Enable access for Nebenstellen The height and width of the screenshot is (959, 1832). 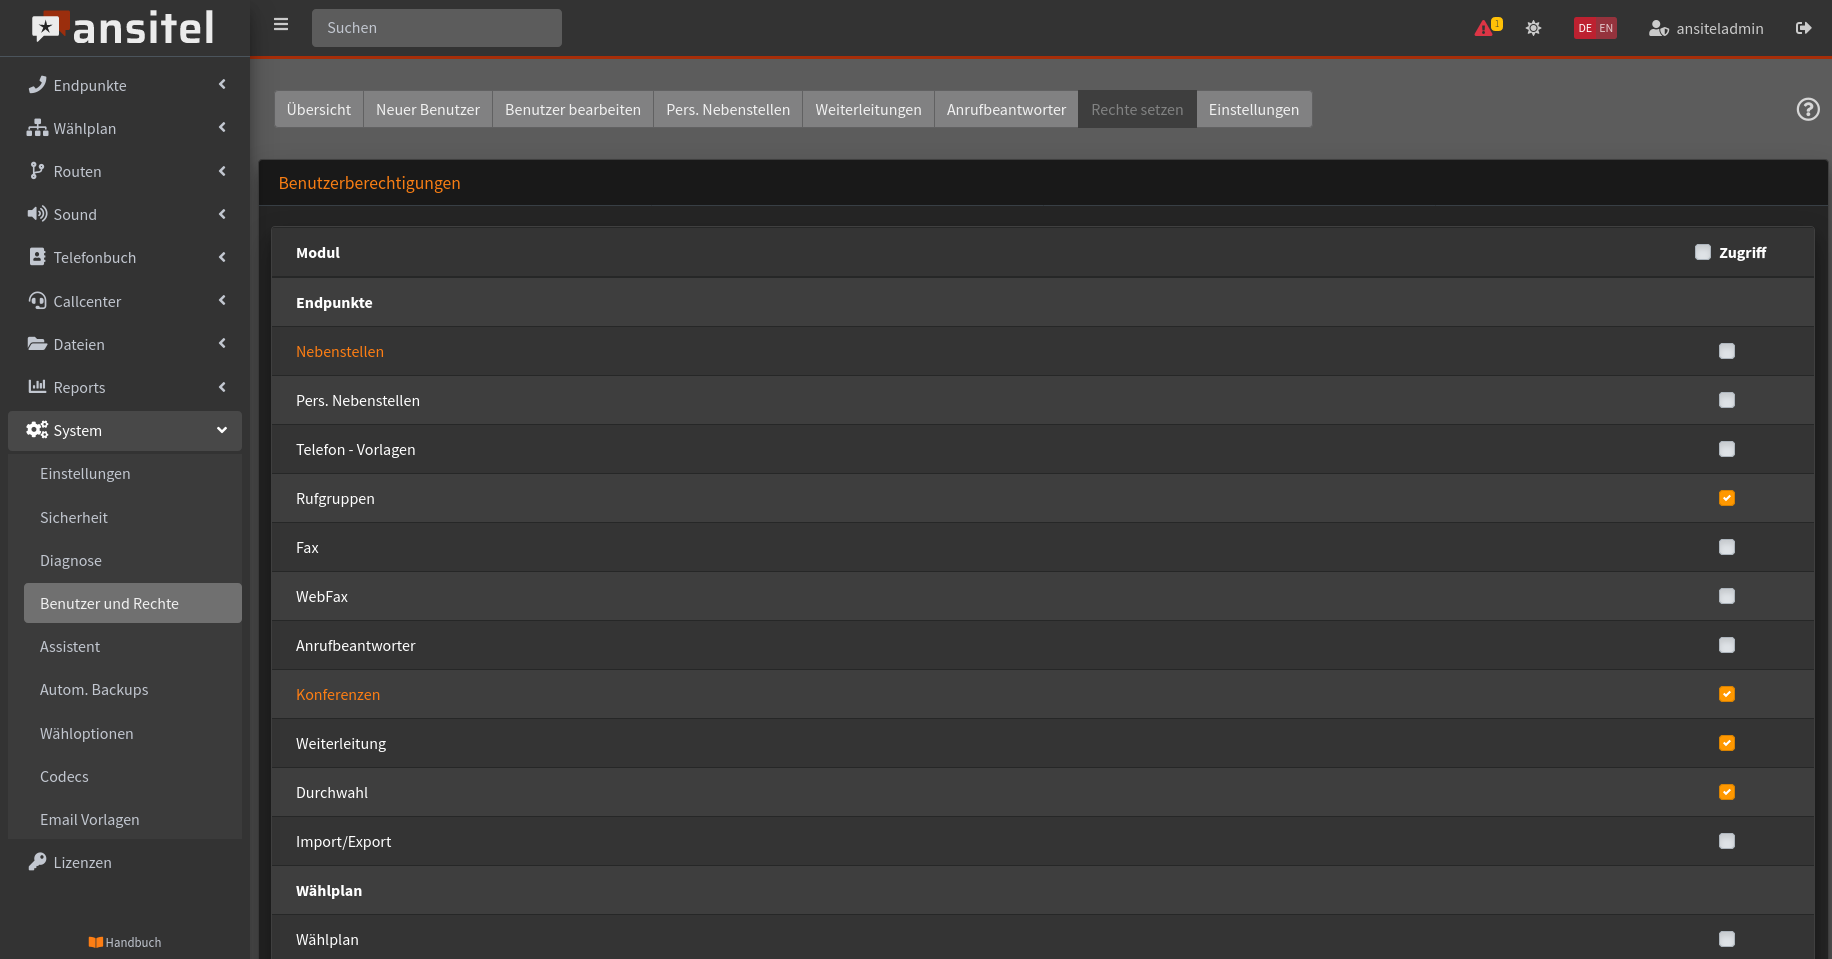point(1726,351)
